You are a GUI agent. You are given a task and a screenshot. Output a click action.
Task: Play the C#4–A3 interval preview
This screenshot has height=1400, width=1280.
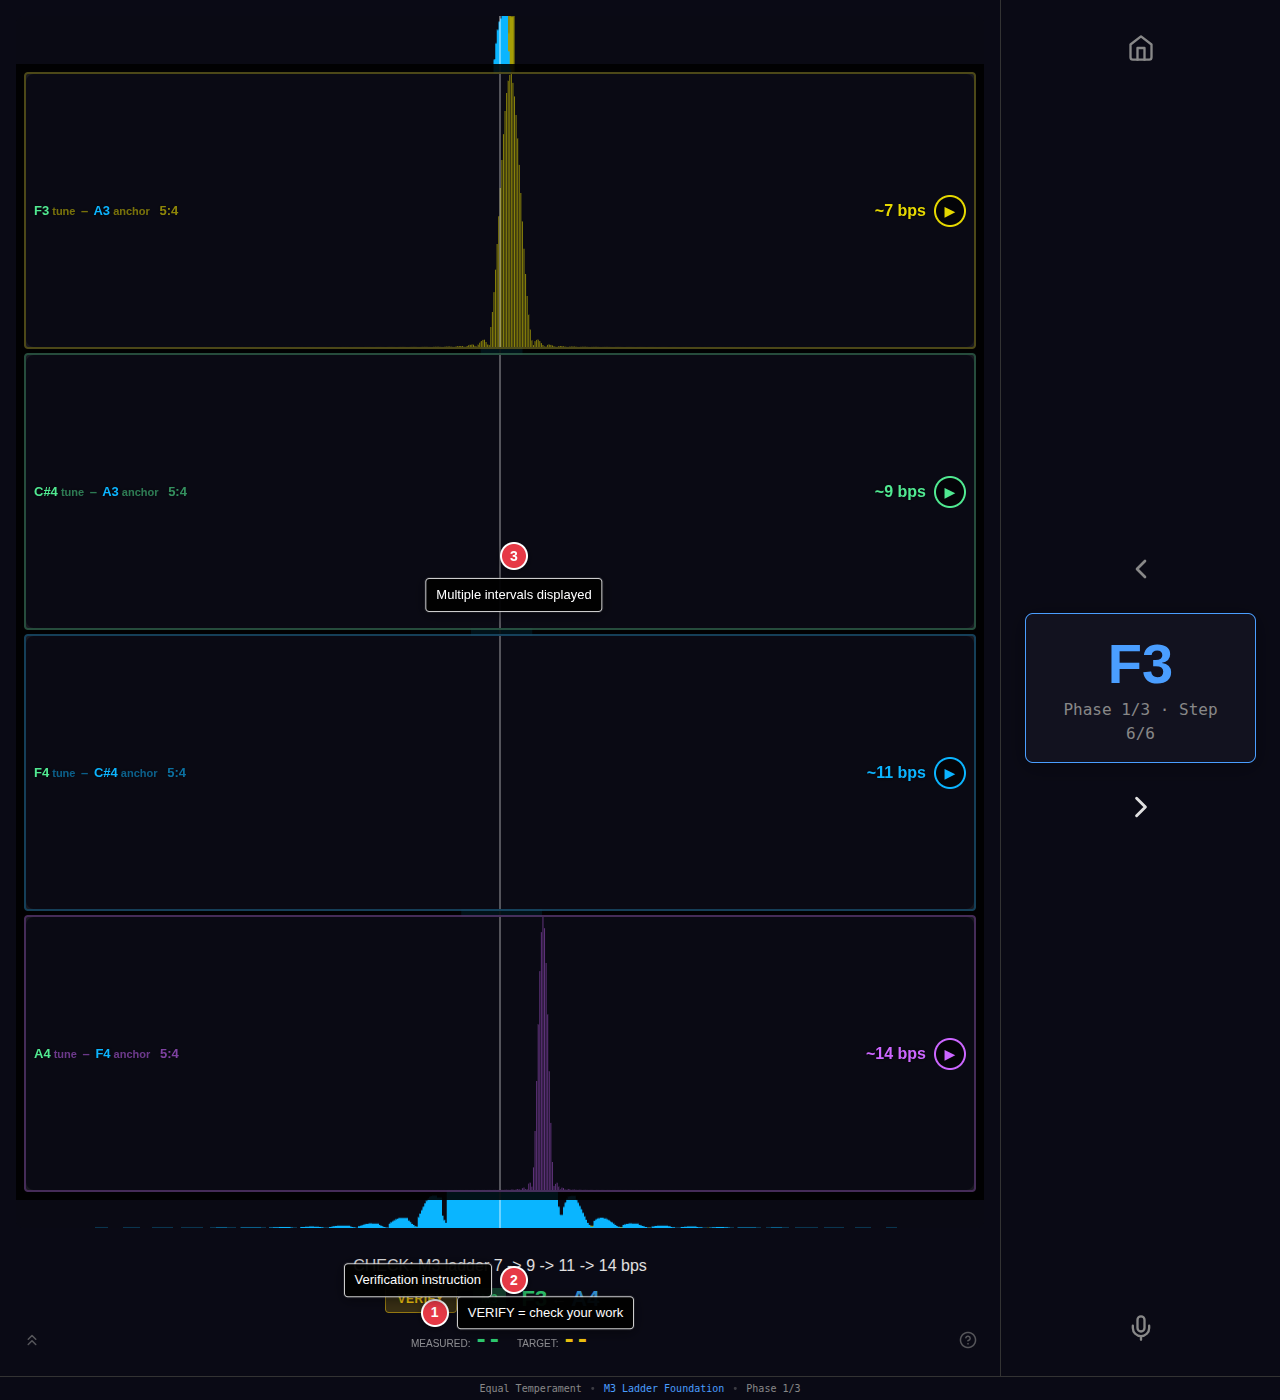(x=949, y=491)
